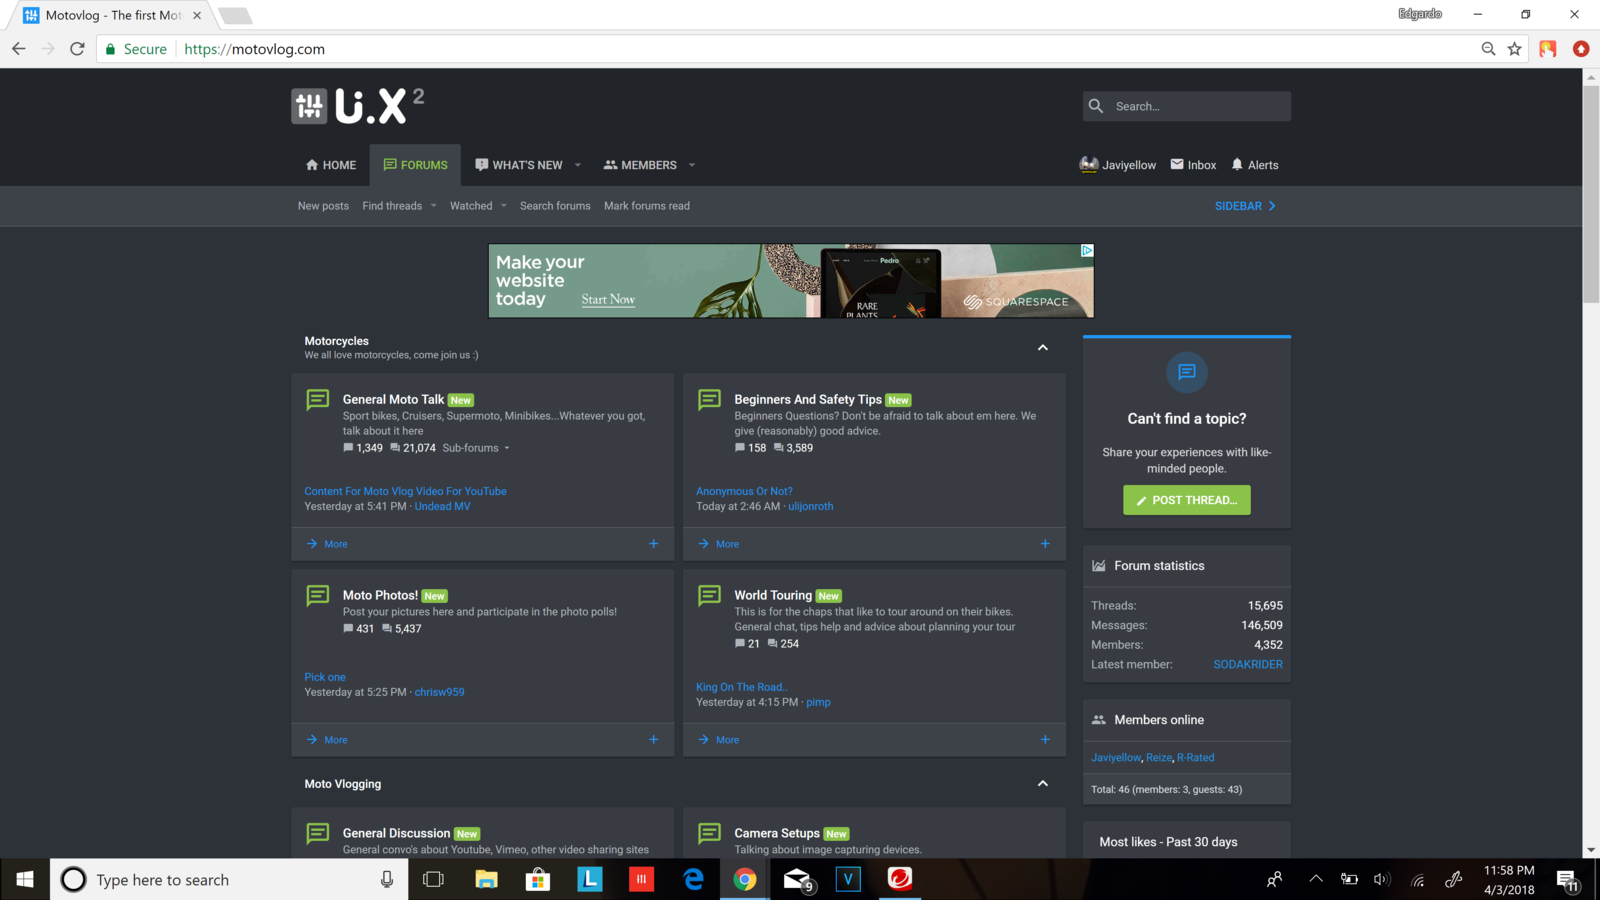The image size is (1600, 900).
Task: Select the FORUMS tab
Action: (x=415, y=165)
